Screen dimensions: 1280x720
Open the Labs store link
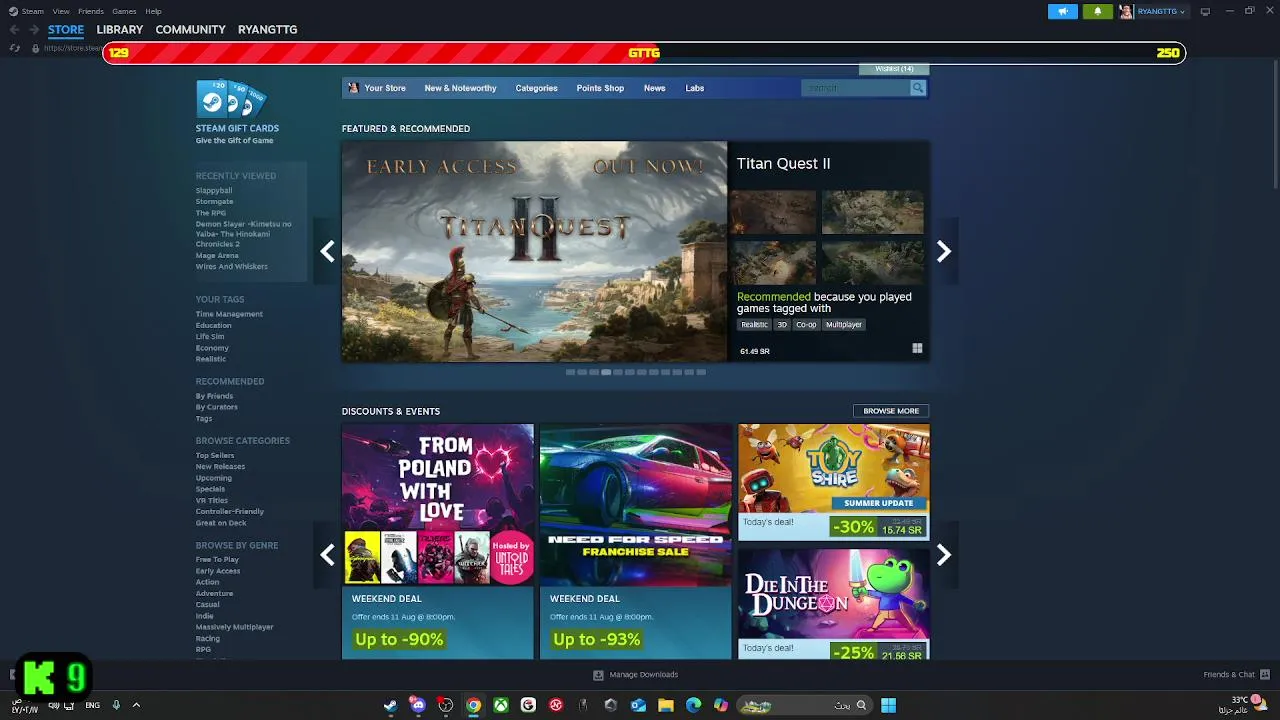click(x=694, y=88)
